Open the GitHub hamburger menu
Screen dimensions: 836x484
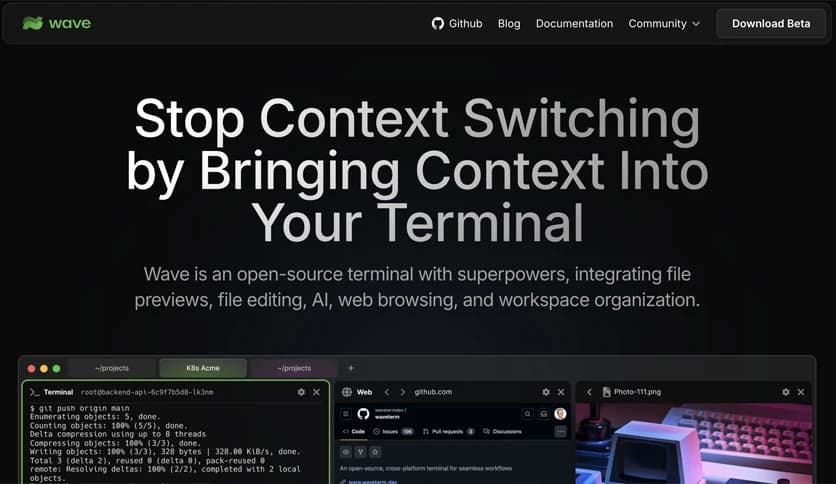click(346, 414)
